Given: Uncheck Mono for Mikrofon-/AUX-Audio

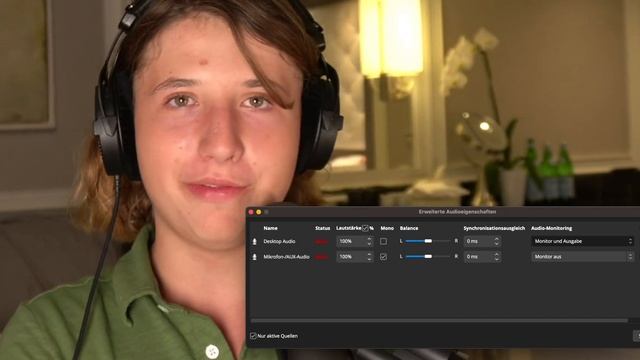Looking at the screenshot, I should point(383,257).
